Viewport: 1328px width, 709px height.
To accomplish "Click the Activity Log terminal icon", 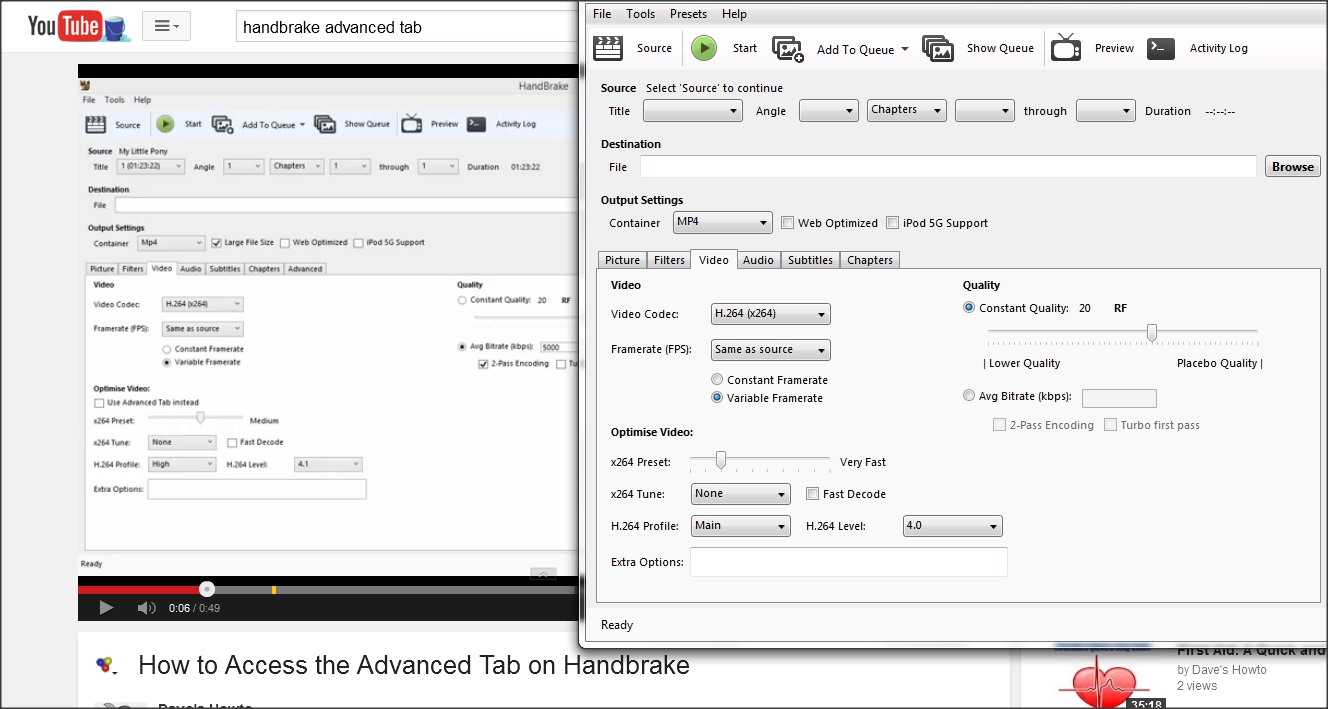I will (x=1161, y=48).
